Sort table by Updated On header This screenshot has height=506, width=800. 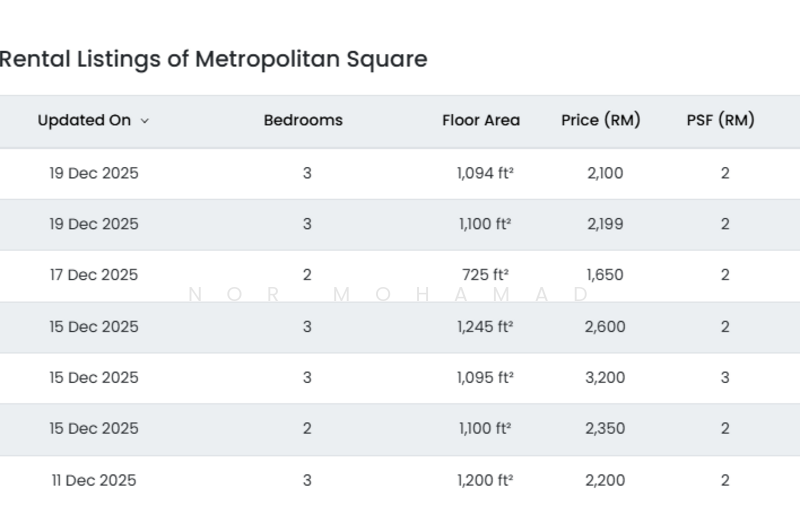(x=84, y=120)
